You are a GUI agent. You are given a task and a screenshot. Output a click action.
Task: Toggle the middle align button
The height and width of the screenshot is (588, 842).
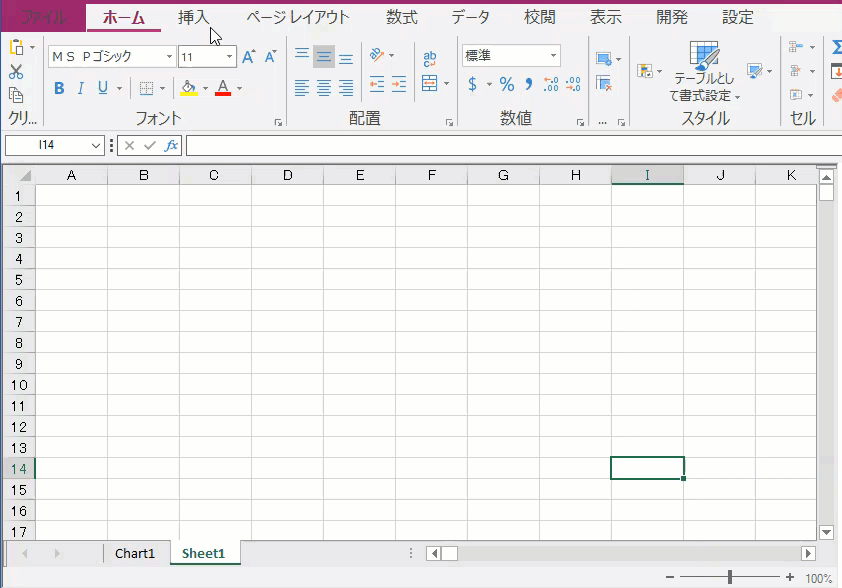click(x=324, y=58)
